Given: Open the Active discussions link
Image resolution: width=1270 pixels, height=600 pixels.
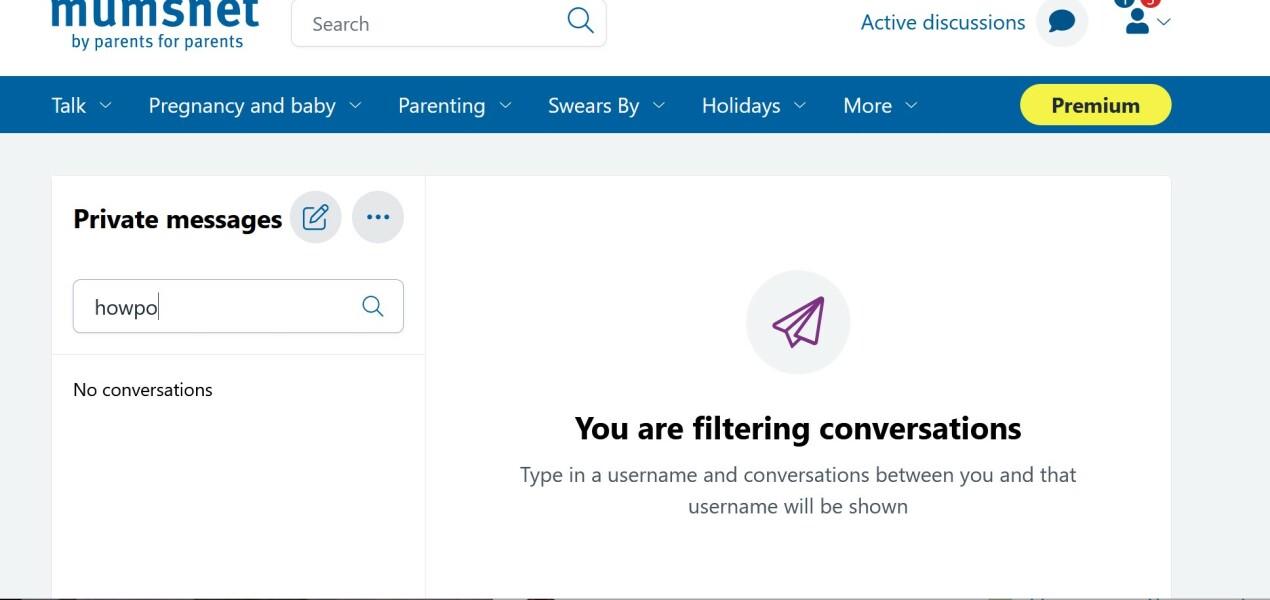Looking at the screenshot, I should [x=942, y=23].
